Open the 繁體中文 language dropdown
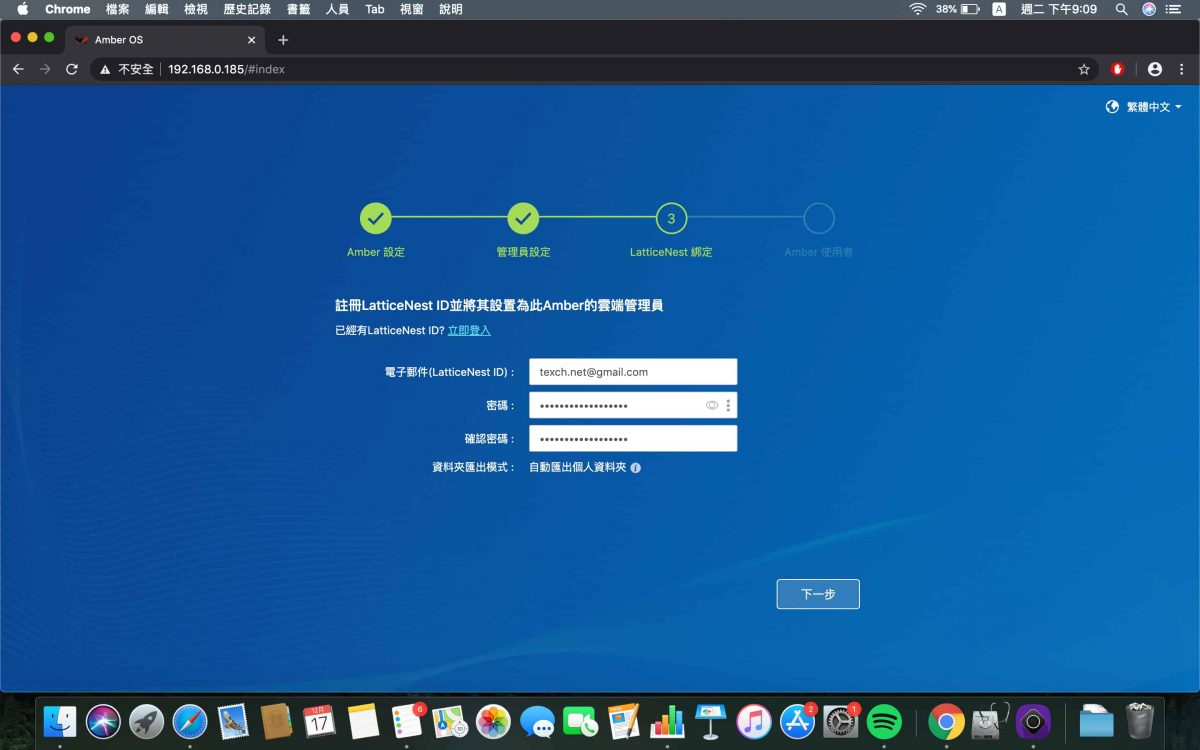1200x750 pixels. pos(1154,107)
